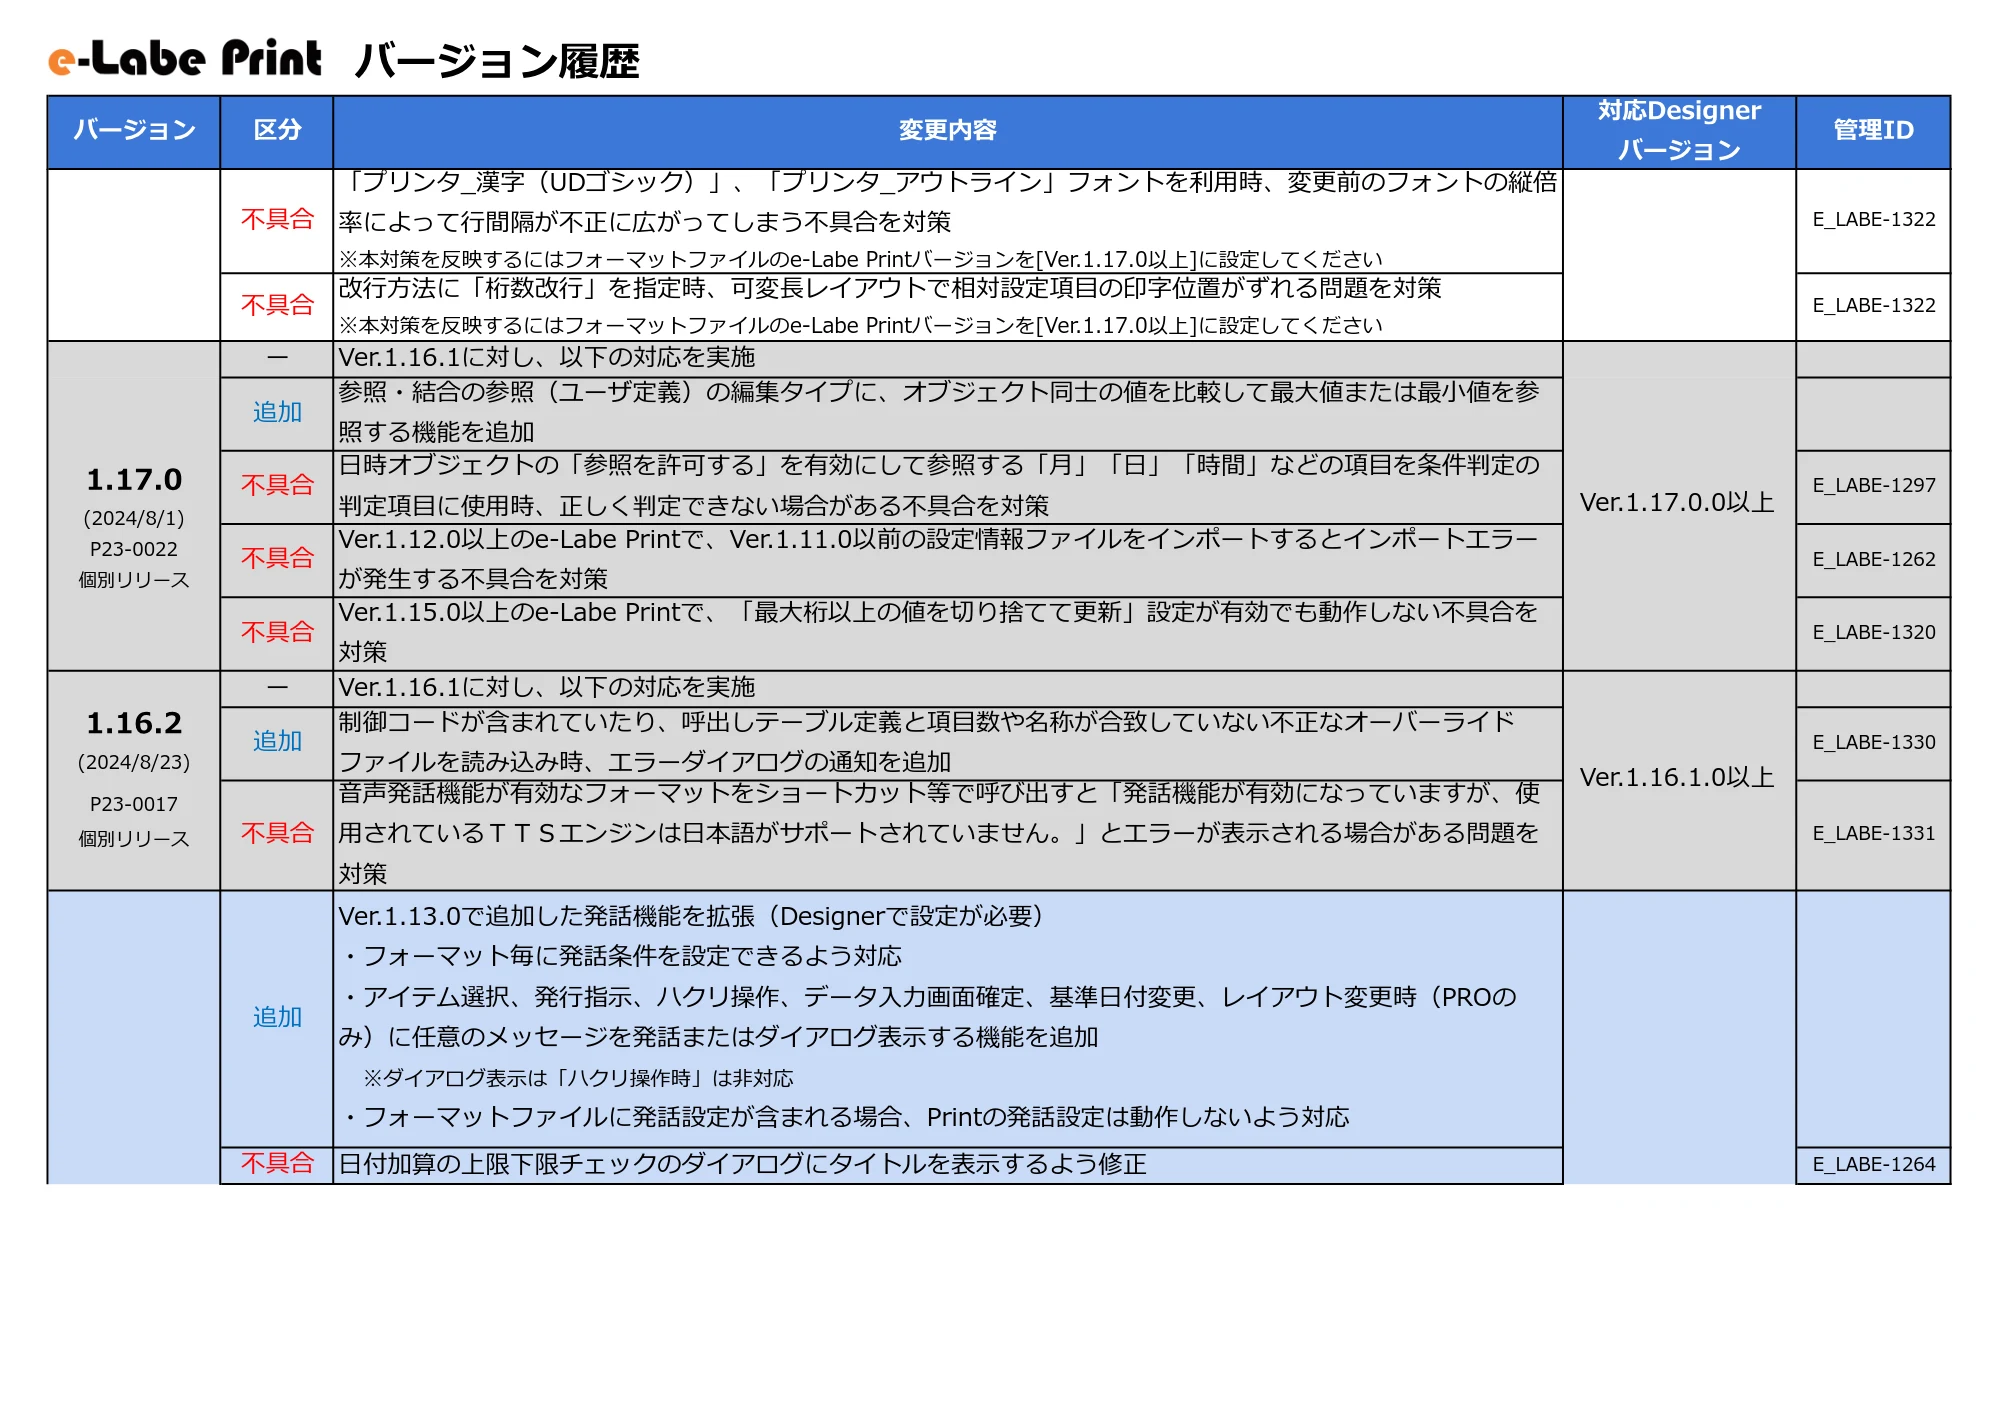Select the ※ダイアログ表示は「ハクリ操作時」は非対応 note

click(578, 1078)
